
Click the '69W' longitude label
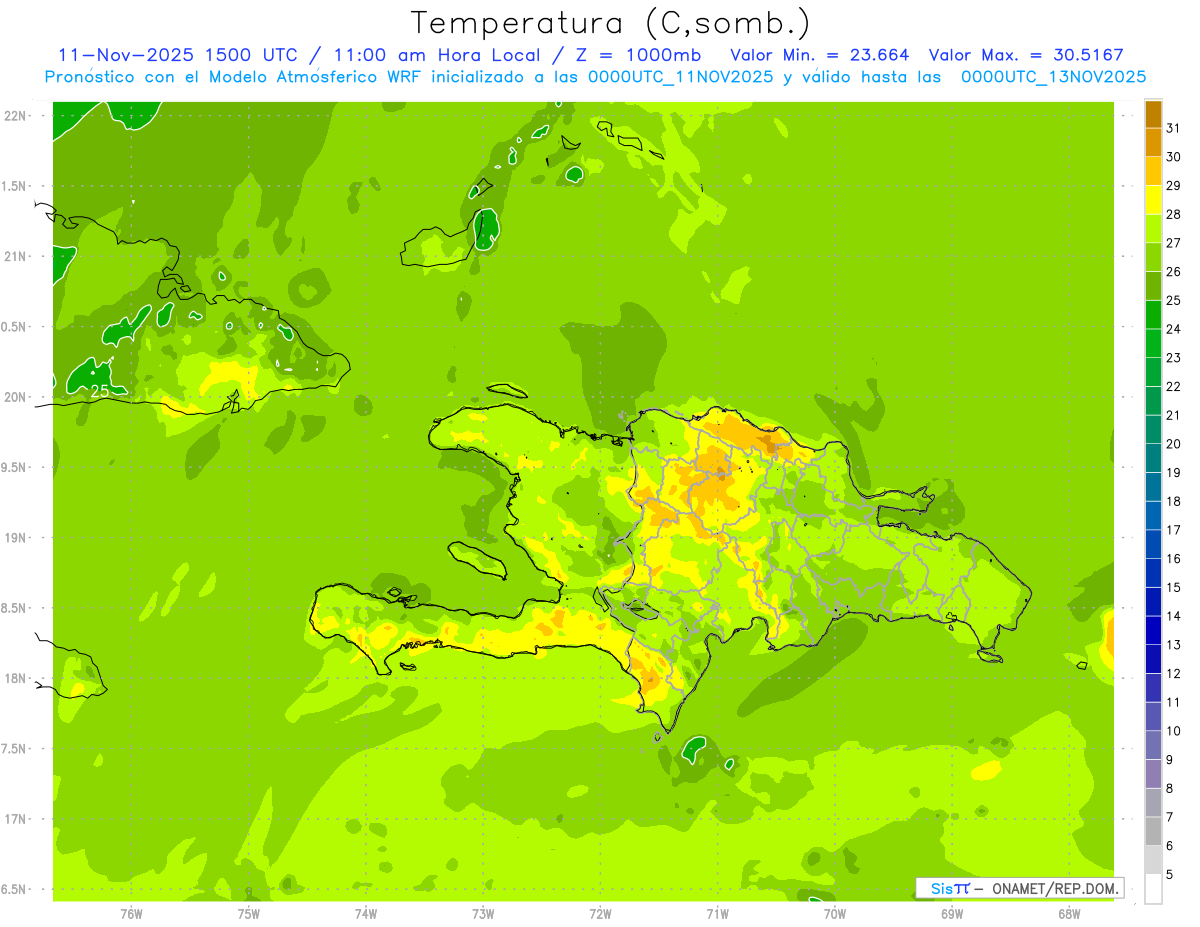pyautogui.click(x=952, y=913)
